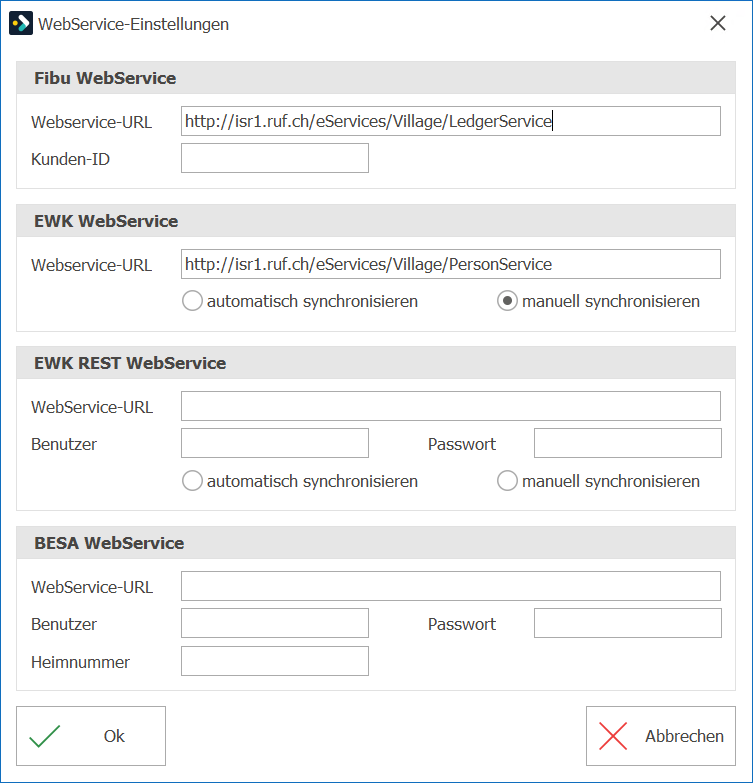The image size is (753, 783).
Task: Click the Fibu Kunden-ID input field
Action: [x=275, y=158]
